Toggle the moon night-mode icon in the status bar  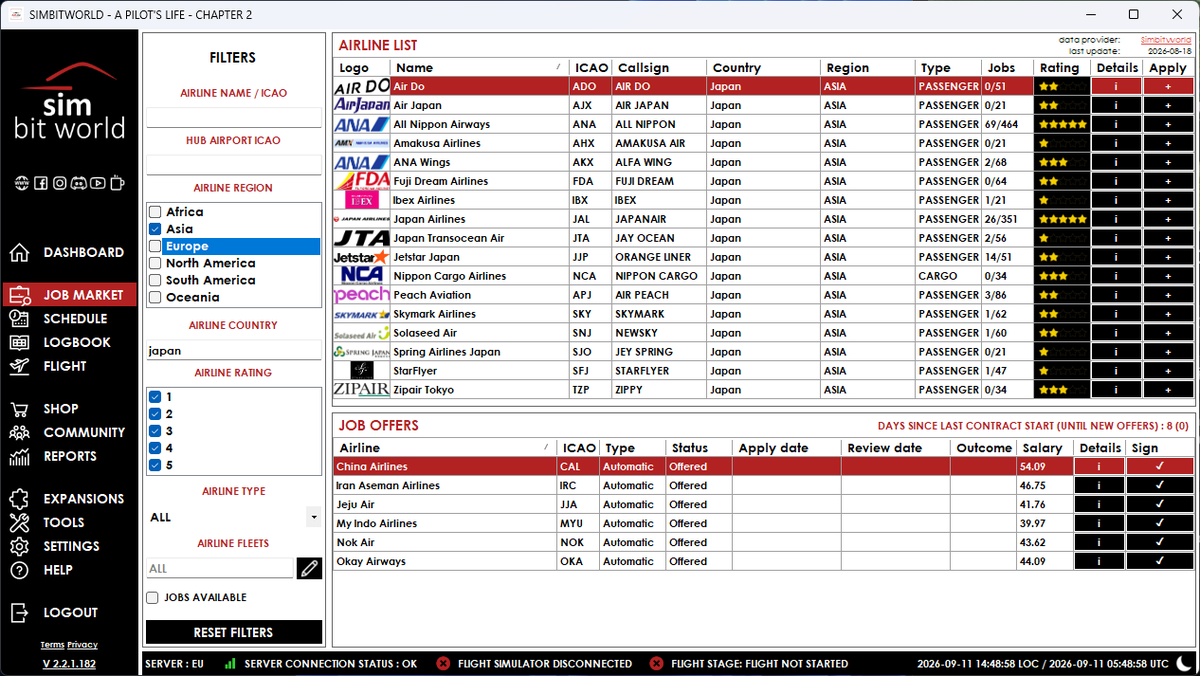[x=1184, y=663]
